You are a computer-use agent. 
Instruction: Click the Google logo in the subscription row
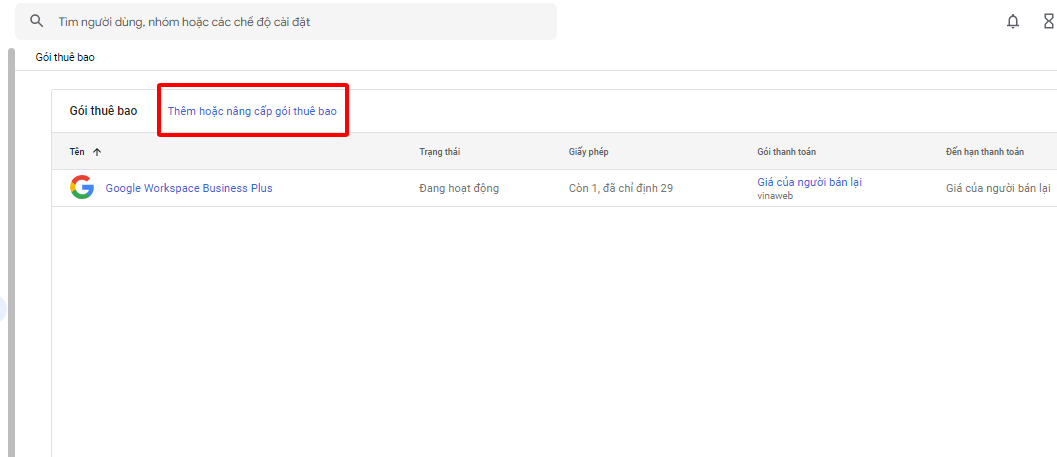(x=82, y=187)
